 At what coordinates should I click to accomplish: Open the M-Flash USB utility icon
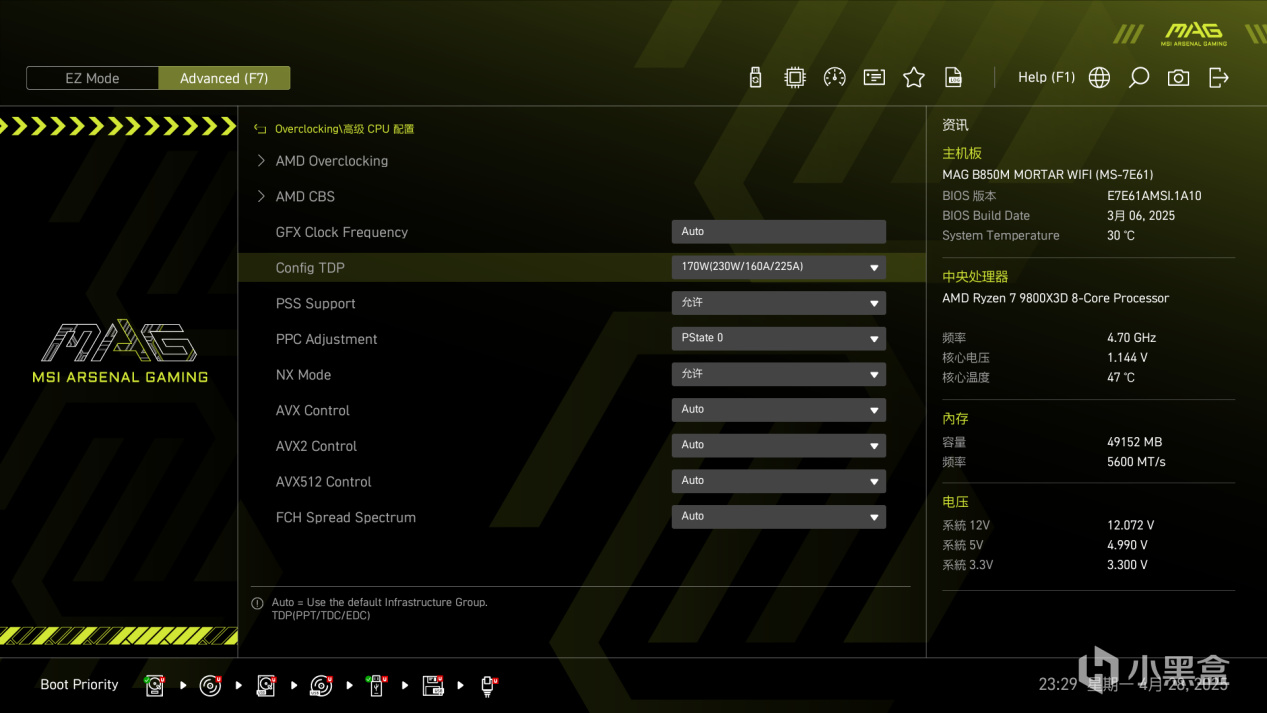click(756, 78)
